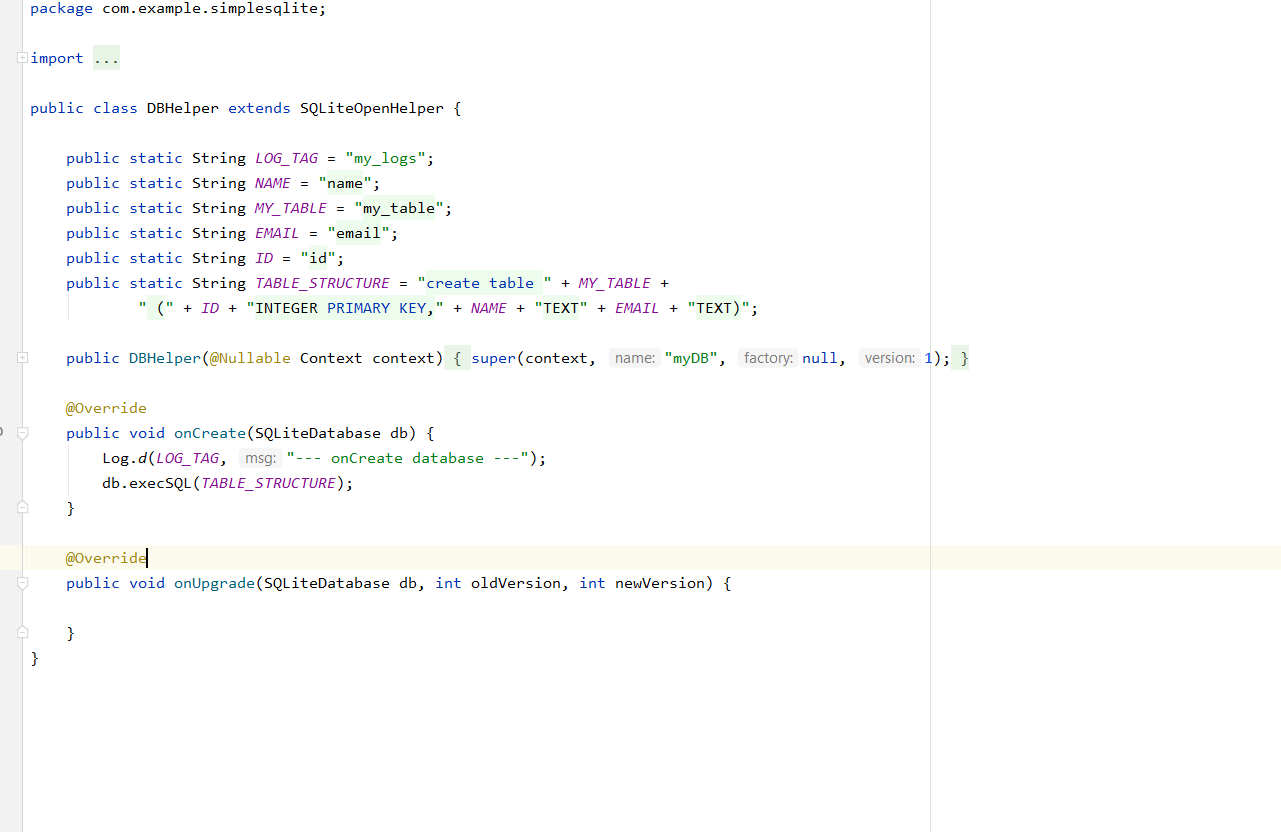Click the package com.example.simplesqlite line
The image size is (1281, 832).
[x=178, y=9]
